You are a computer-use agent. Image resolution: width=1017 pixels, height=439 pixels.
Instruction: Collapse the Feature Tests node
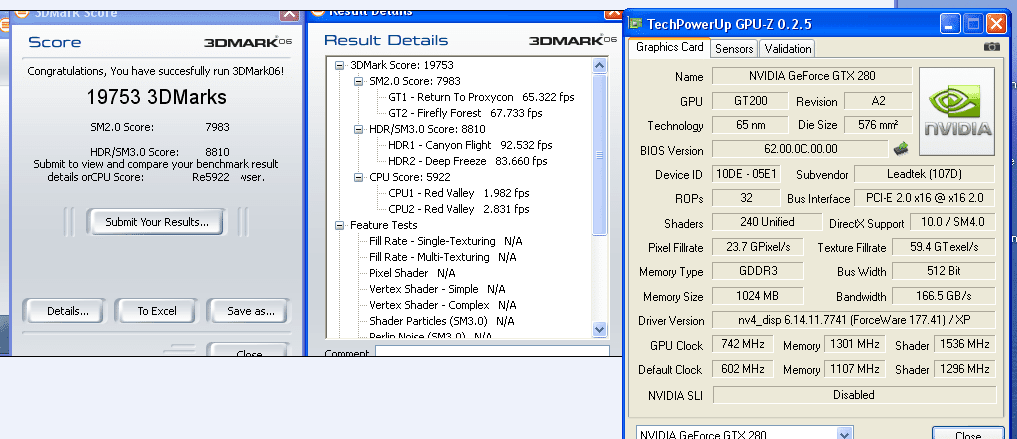(340, 225)
